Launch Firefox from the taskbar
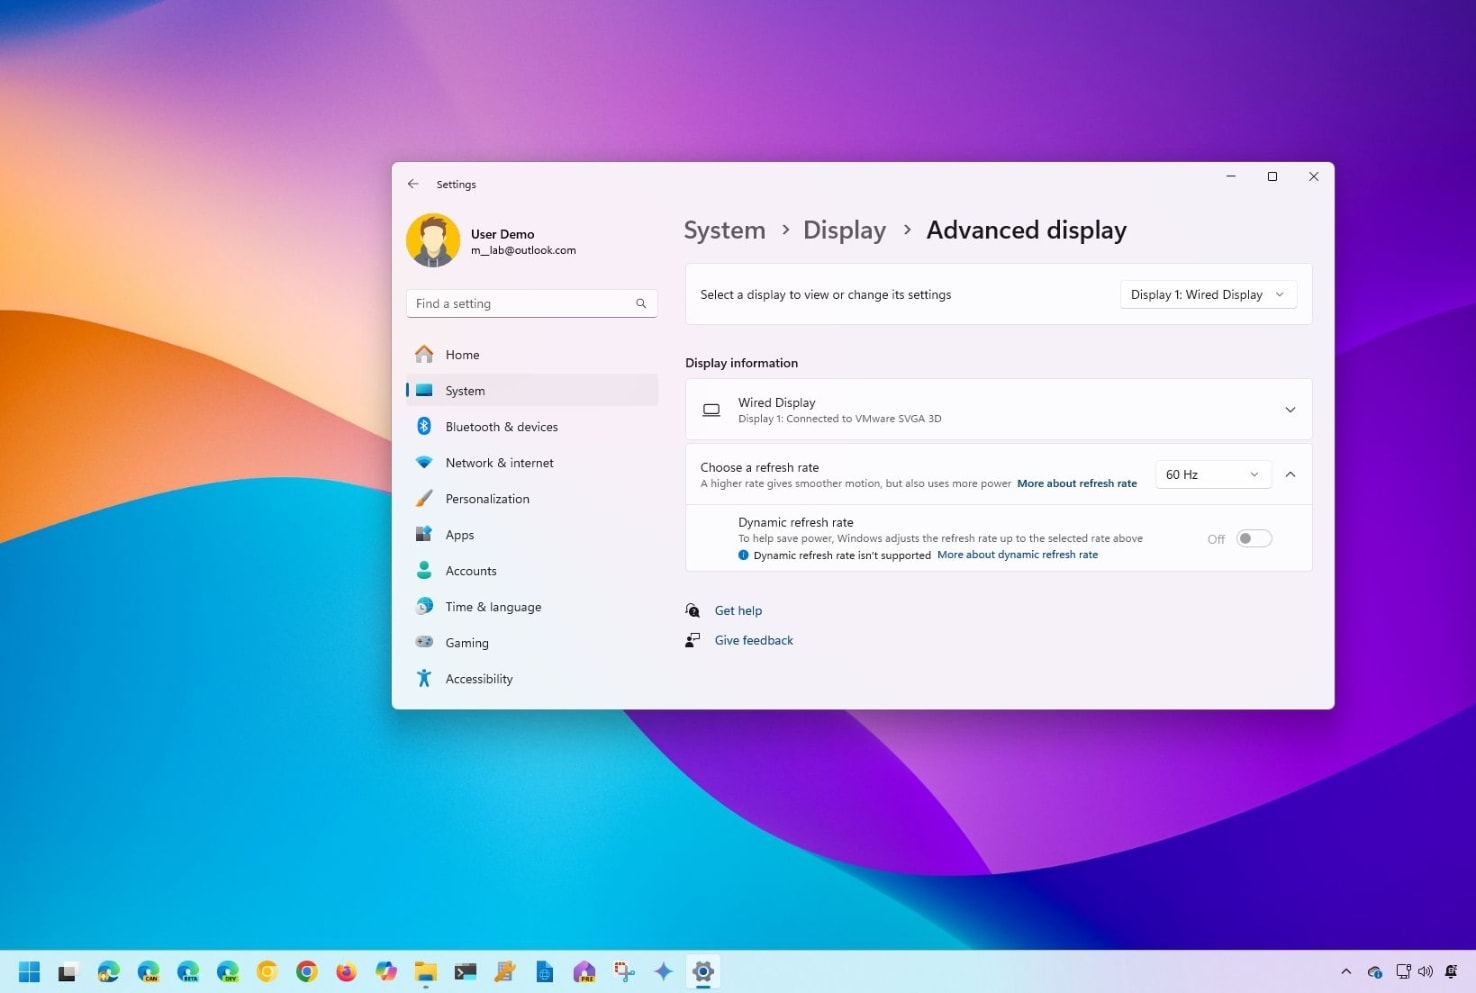 tap(345, 971)
